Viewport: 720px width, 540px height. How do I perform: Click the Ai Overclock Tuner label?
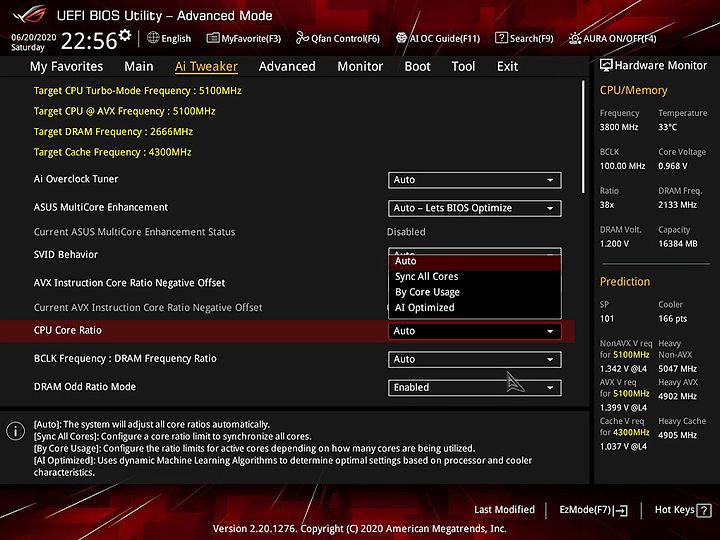[x=76, y=179]
